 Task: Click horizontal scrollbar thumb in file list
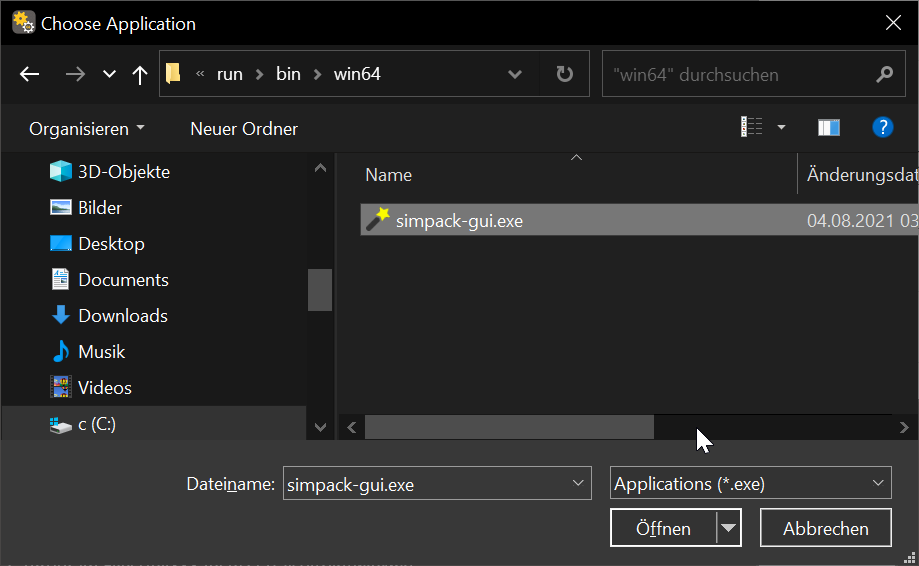509,427
